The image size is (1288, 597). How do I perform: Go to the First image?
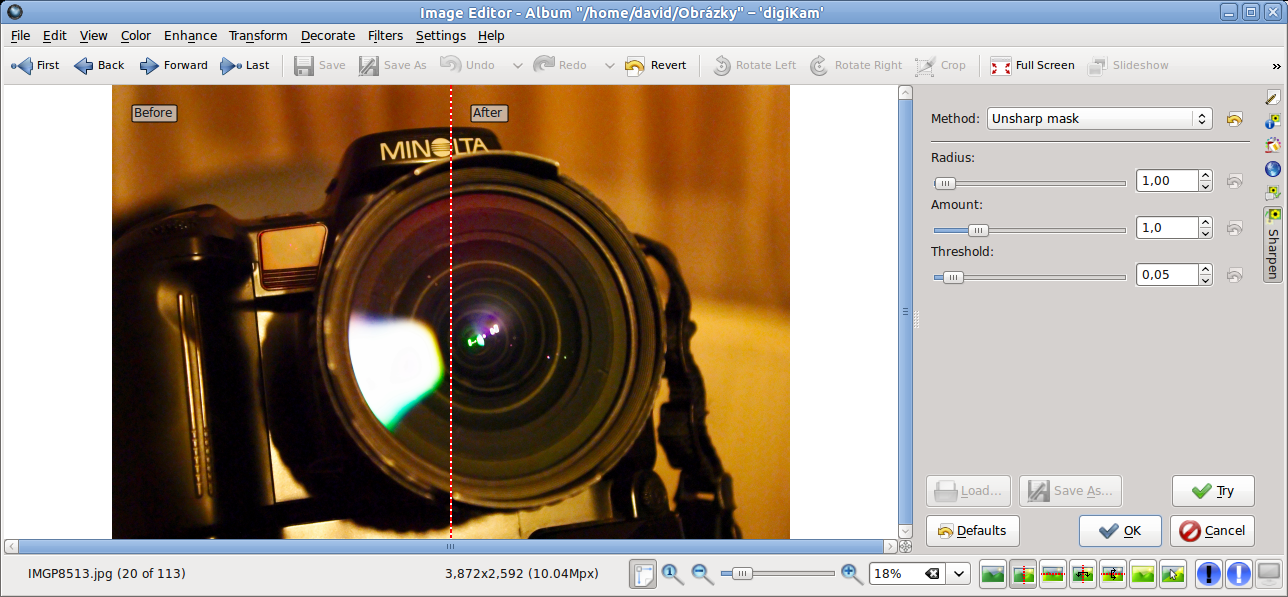pyautogui.click(x=35, y=65)
